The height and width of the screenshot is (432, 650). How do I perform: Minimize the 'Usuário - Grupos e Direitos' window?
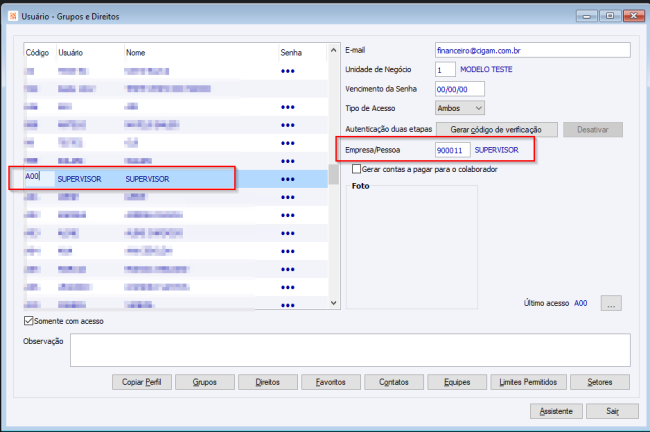(x=587, y=16)
